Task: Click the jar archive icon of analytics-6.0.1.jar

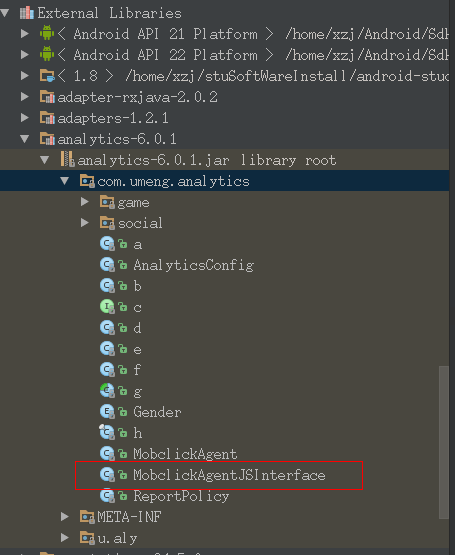Action: click(67, 159)
